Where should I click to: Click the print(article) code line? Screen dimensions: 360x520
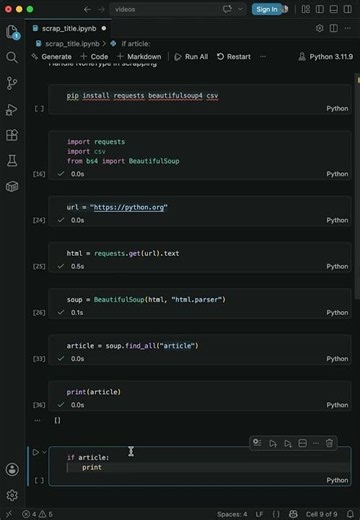click(x=93, y=392)
